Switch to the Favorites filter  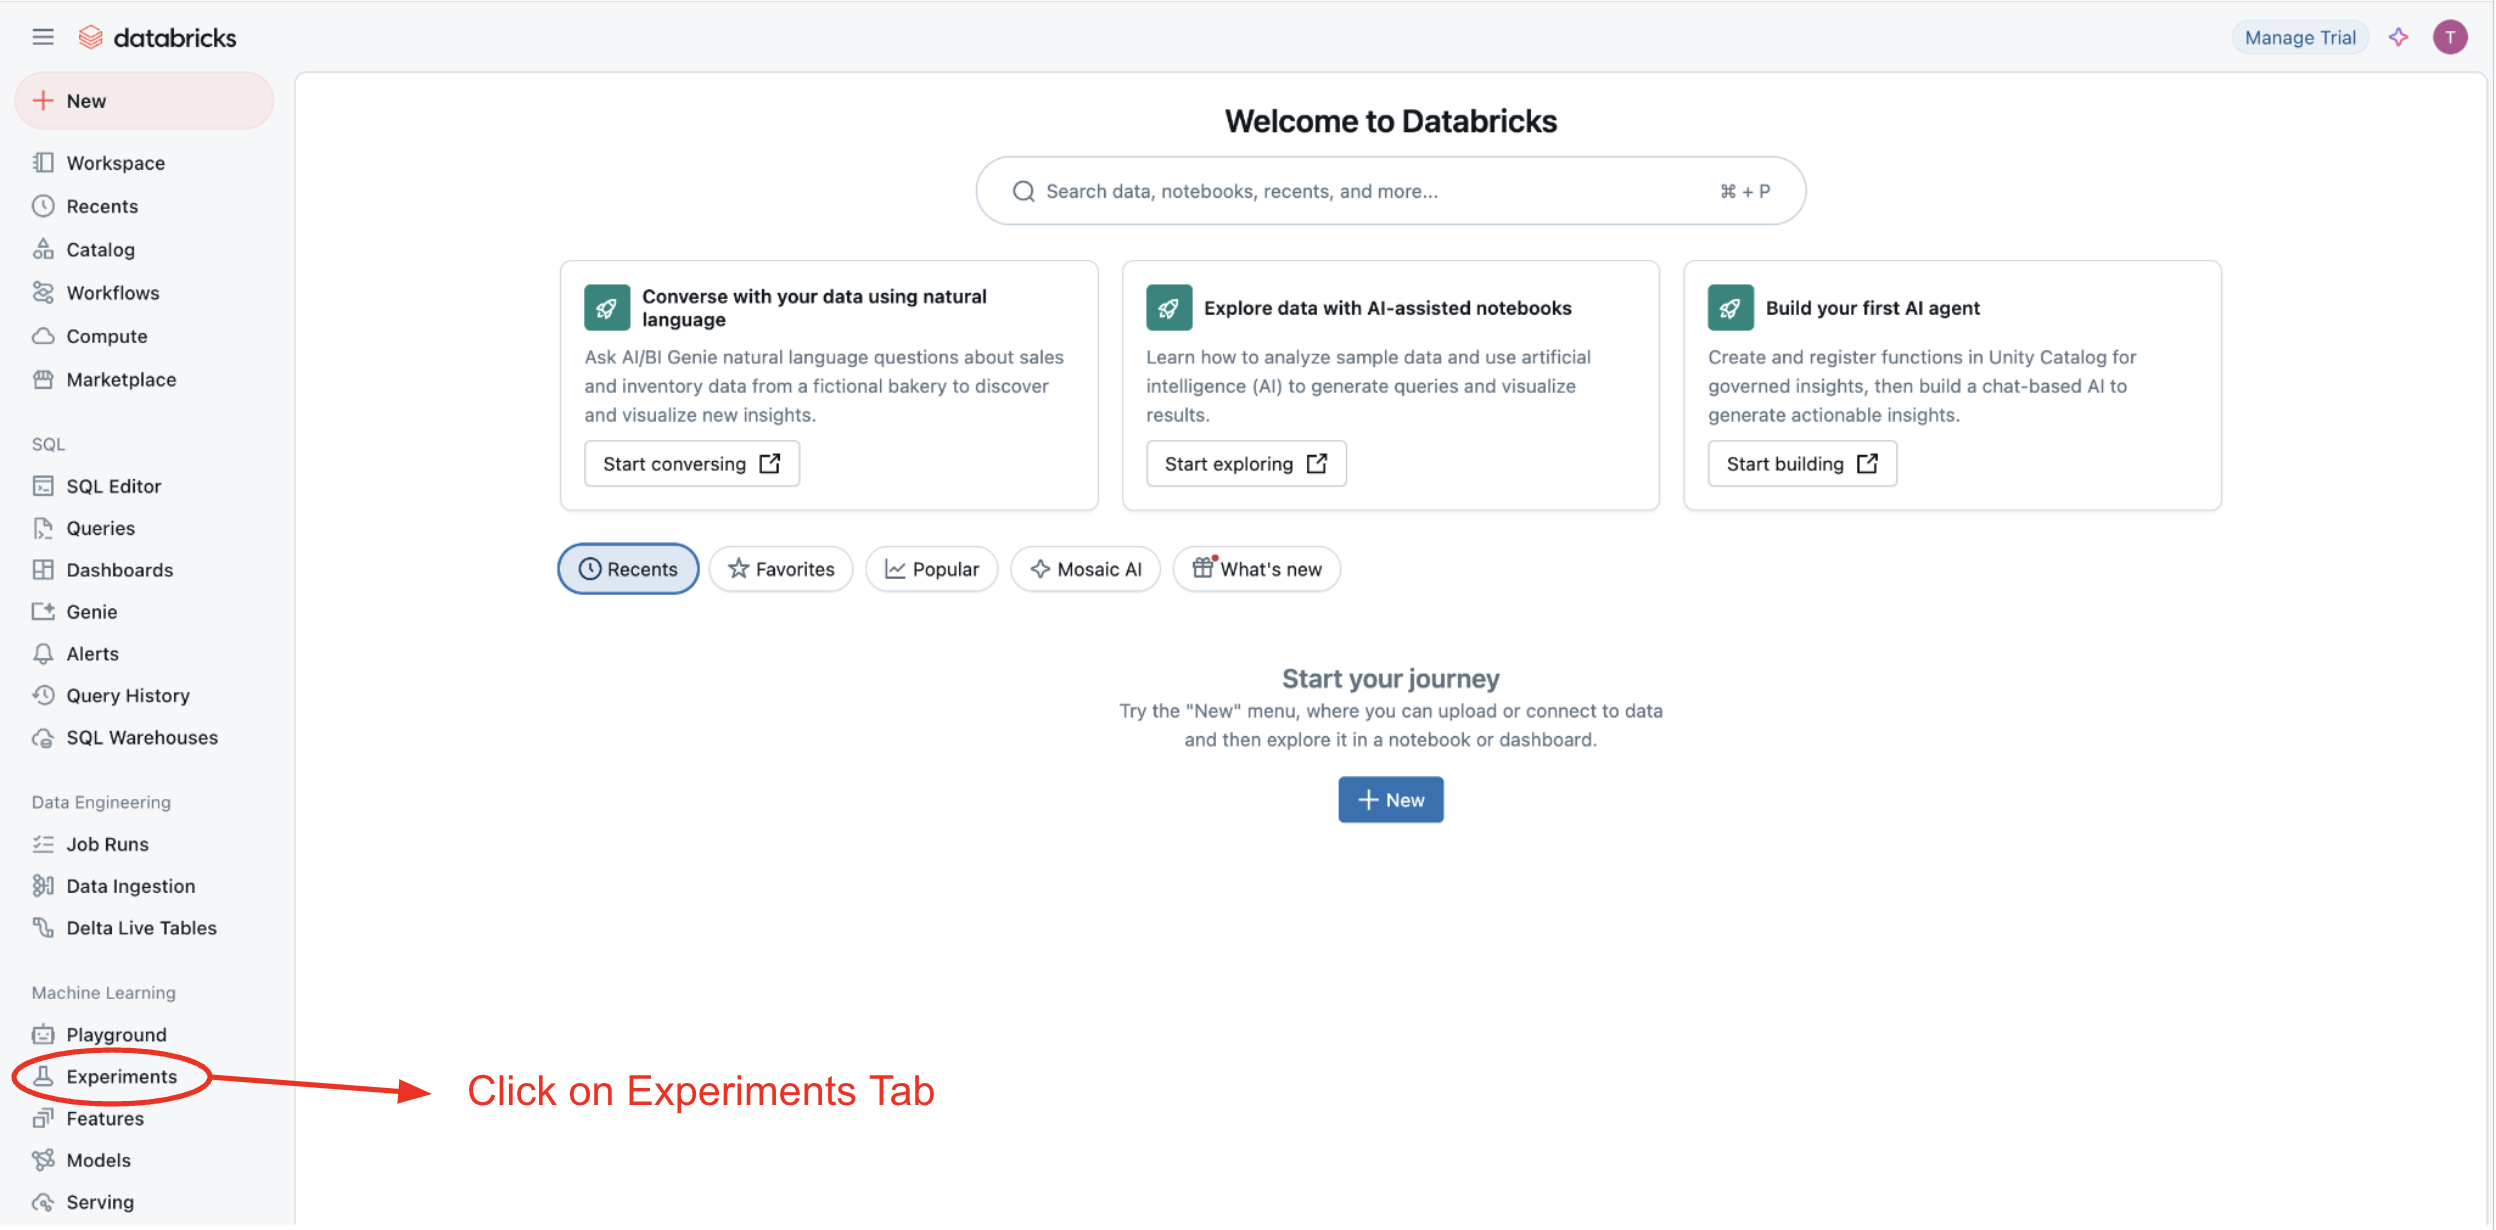pyautogui.click(x=780, y=568)
